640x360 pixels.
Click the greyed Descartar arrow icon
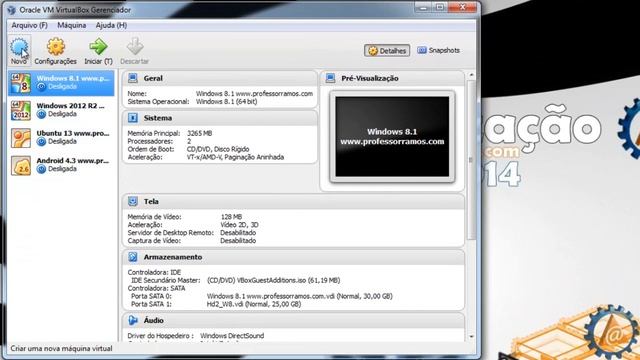click(x=135, y=47)
